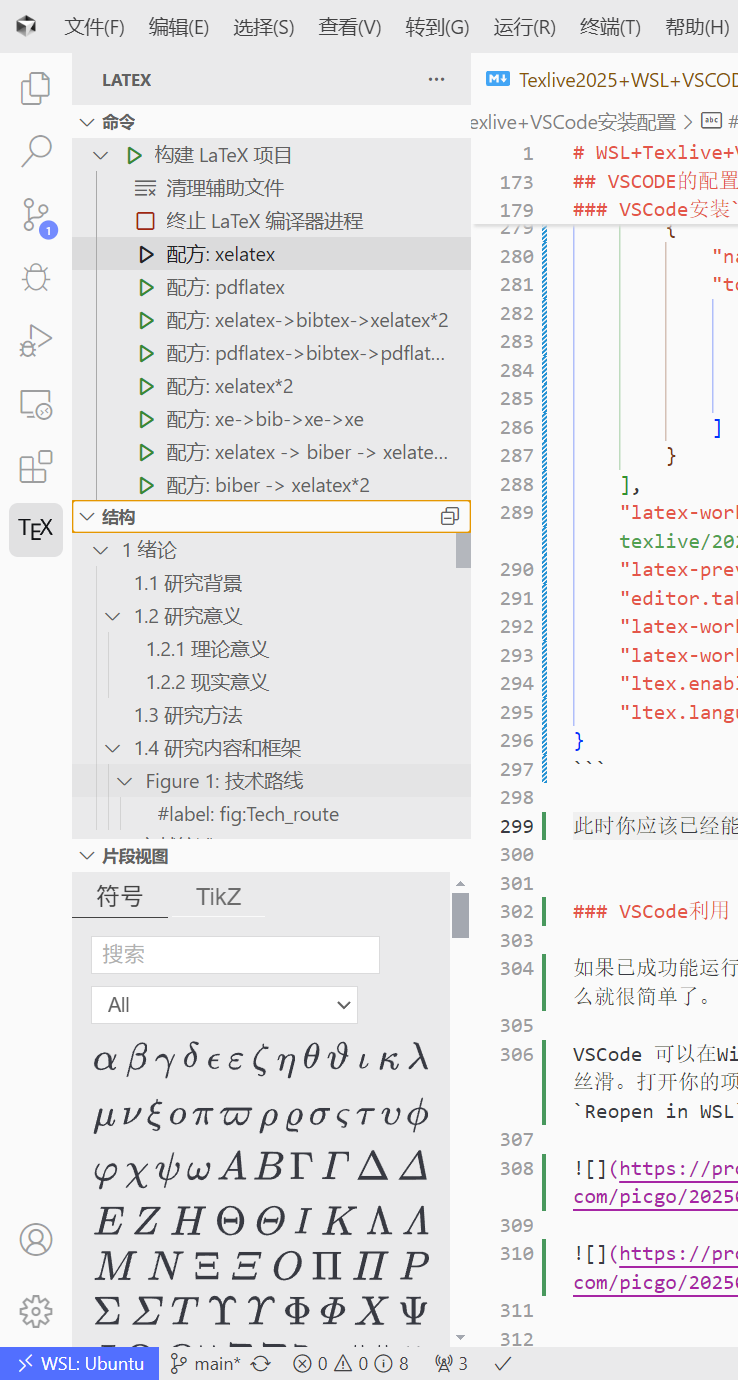
Task: Open the LATEX panel more actions menu
Action: click(436, 80)
